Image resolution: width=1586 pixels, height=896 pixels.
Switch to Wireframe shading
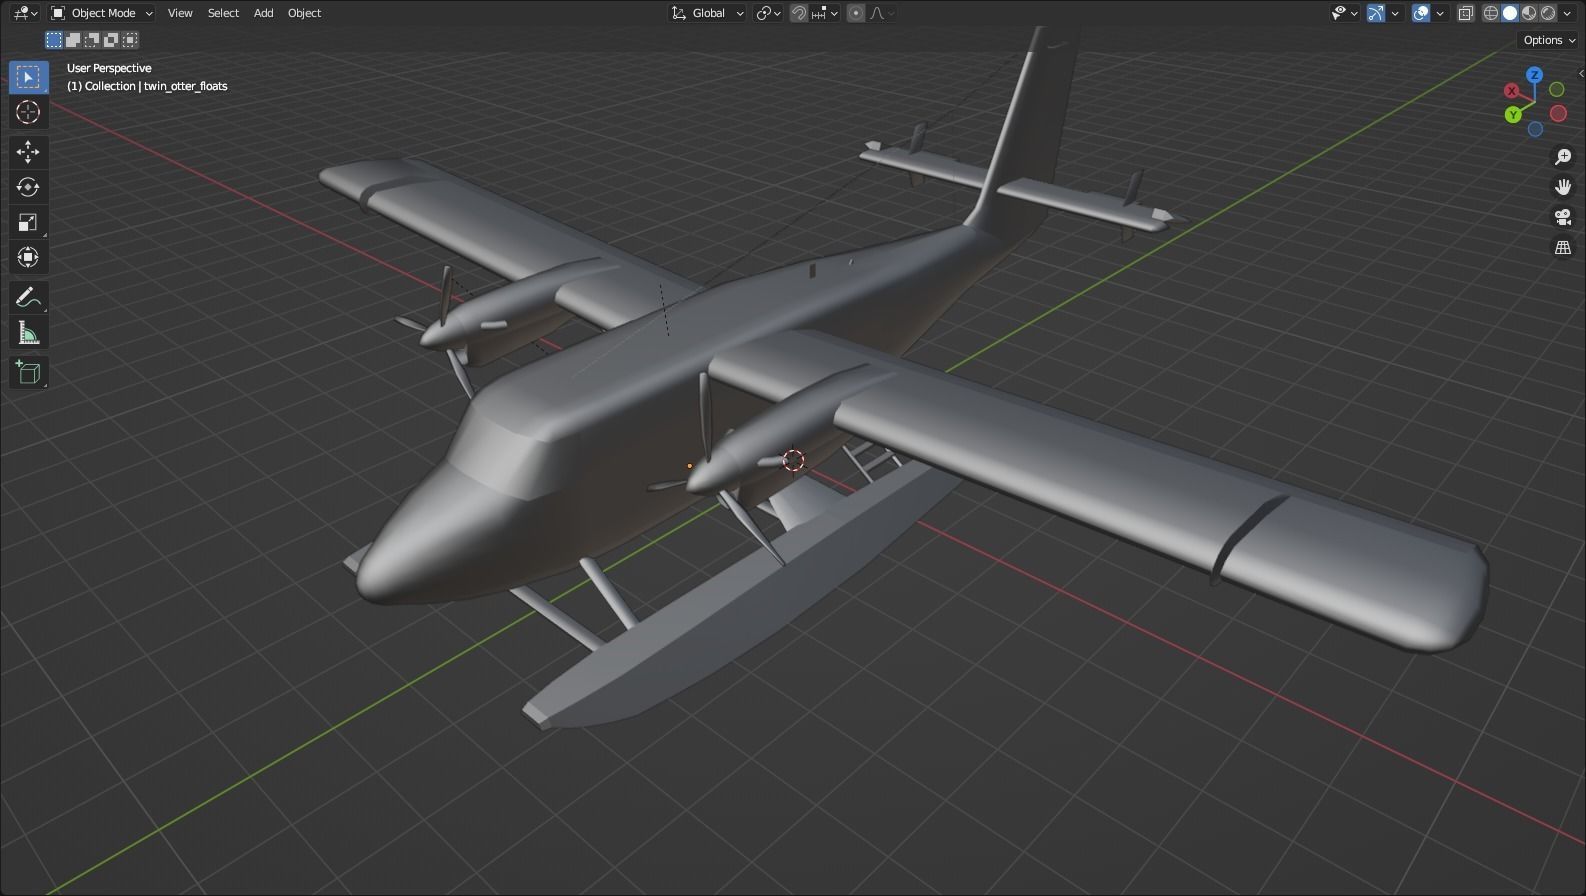tap(1491, 13)
